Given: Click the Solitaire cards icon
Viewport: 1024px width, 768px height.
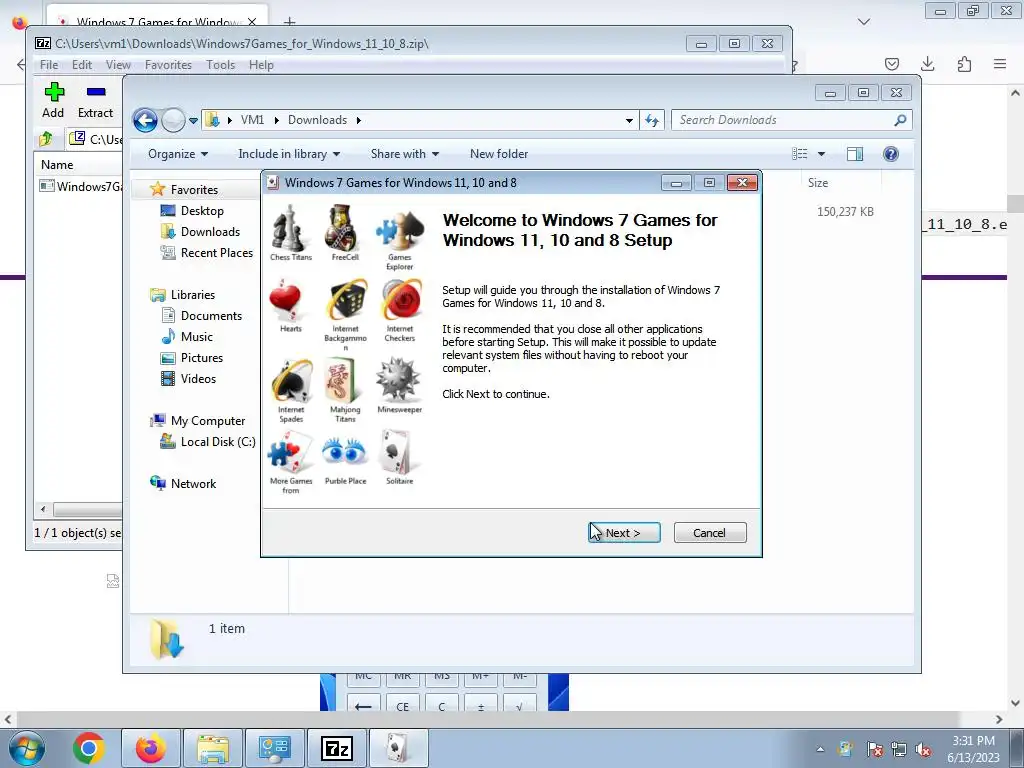Looking at the screenshot, I should click(x=396, y=453).
